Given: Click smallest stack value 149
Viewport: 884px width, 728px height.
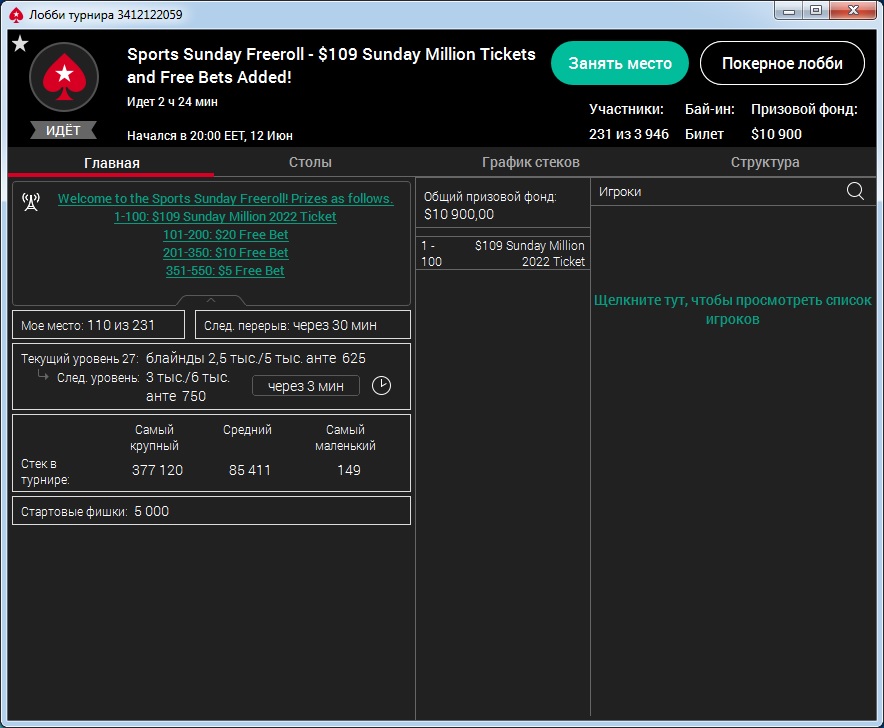Looking at the screenshot, I should (349, 470).
